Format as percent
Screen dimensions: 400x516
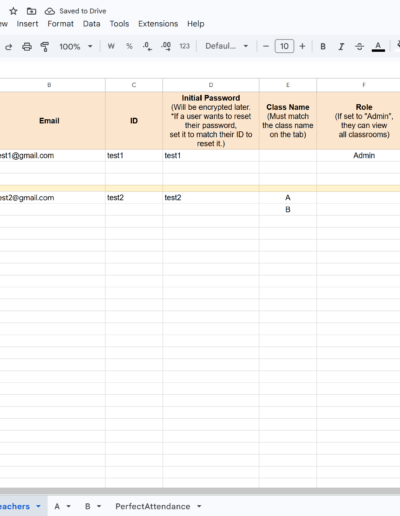coord(129,46)
